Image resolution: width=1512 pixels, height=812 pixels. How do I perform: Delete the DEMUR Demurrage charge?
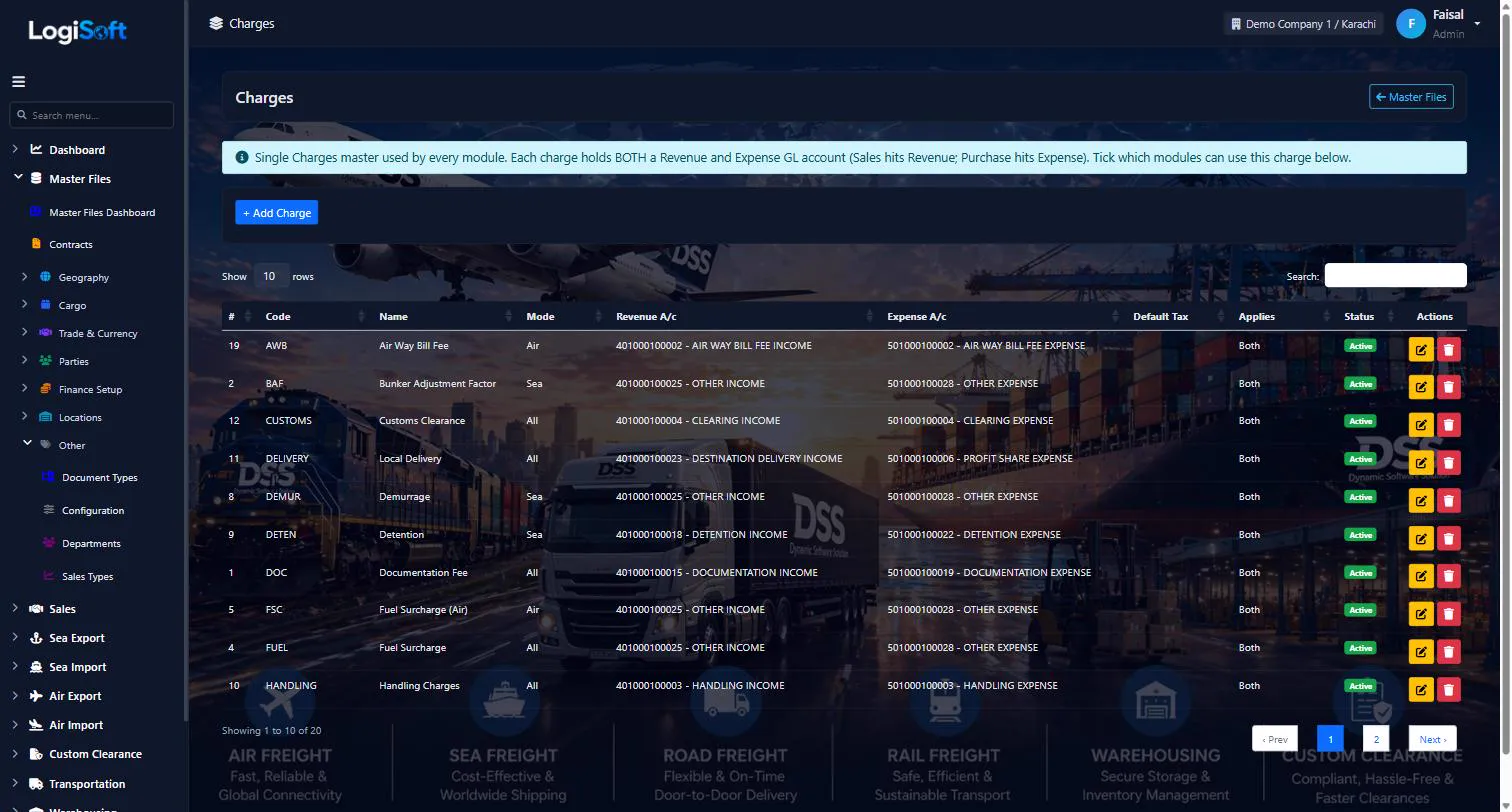1448,500
